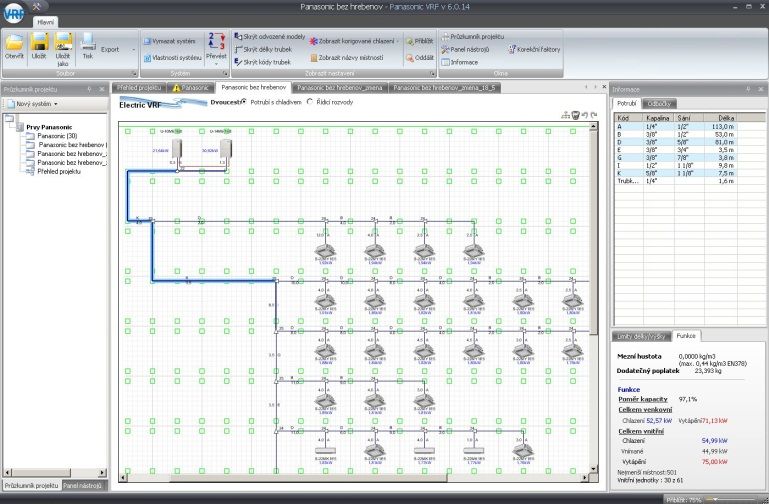This screenshot has width=769, height=504.
Task: Click canvas vertical scrollbar thumb
Action: coord(593,232)
